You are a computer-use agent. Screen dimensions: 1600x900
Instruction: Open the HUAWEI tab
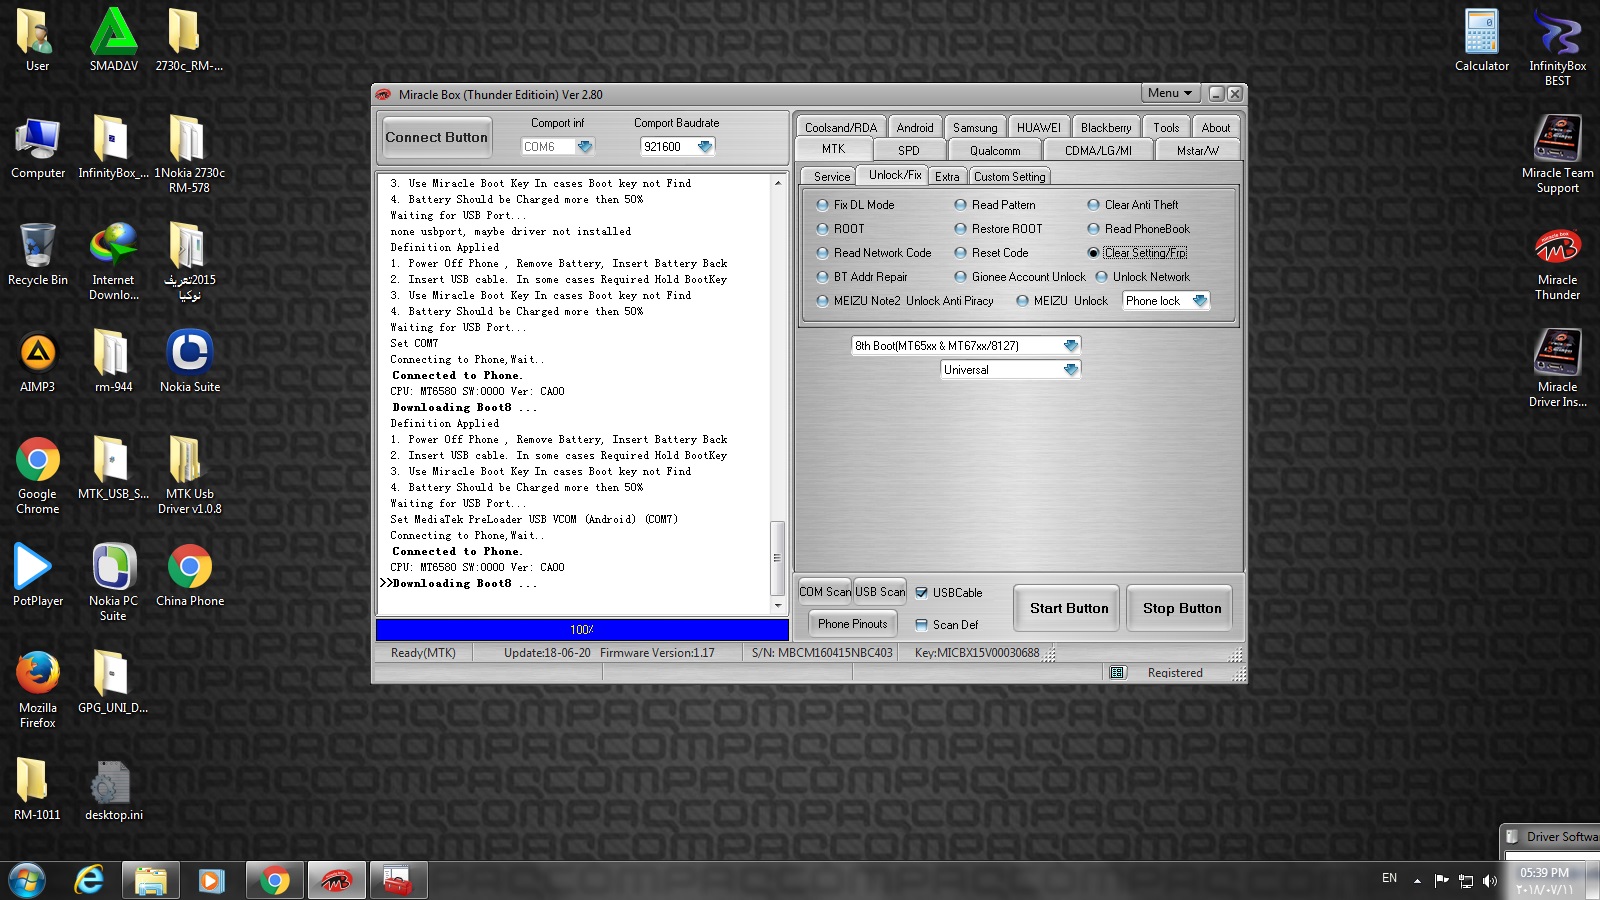[1039, 127]
